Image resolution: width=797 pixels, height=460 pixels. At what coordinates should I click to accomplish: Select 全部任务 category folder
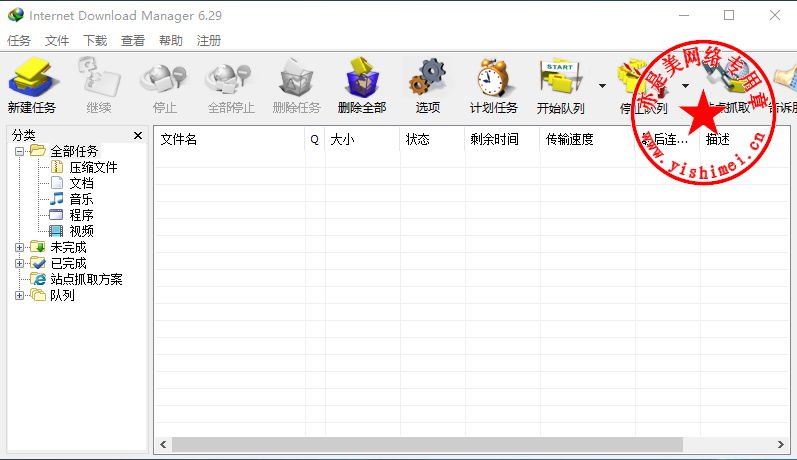[64, 151]
